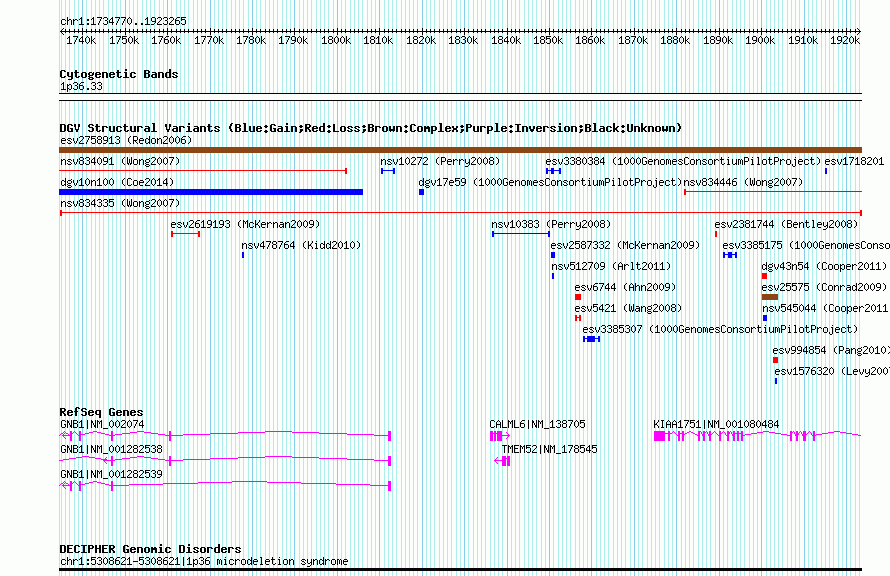Select the 1p36.33 cytogenetic band label
This screenshot has height=576, width=890.
tap(81, 86)
